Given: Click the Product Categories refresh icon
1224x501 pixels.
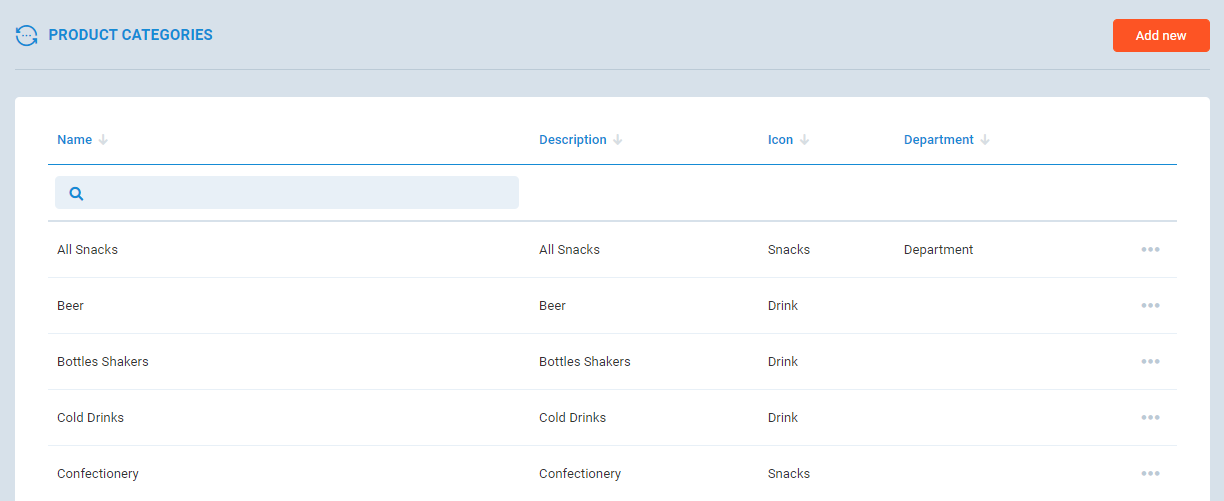Looking at the screenshot, I should tap(27, 35).
